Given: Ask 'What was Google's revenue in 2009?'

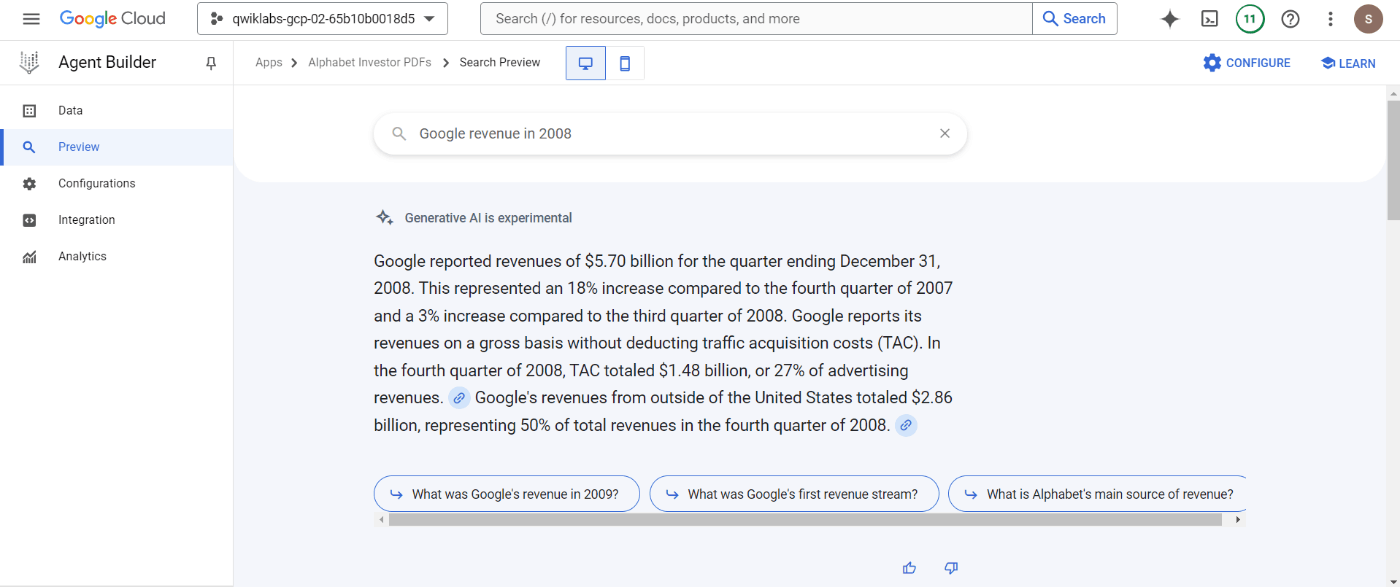Looking at the screenshot, I should 506,494.
